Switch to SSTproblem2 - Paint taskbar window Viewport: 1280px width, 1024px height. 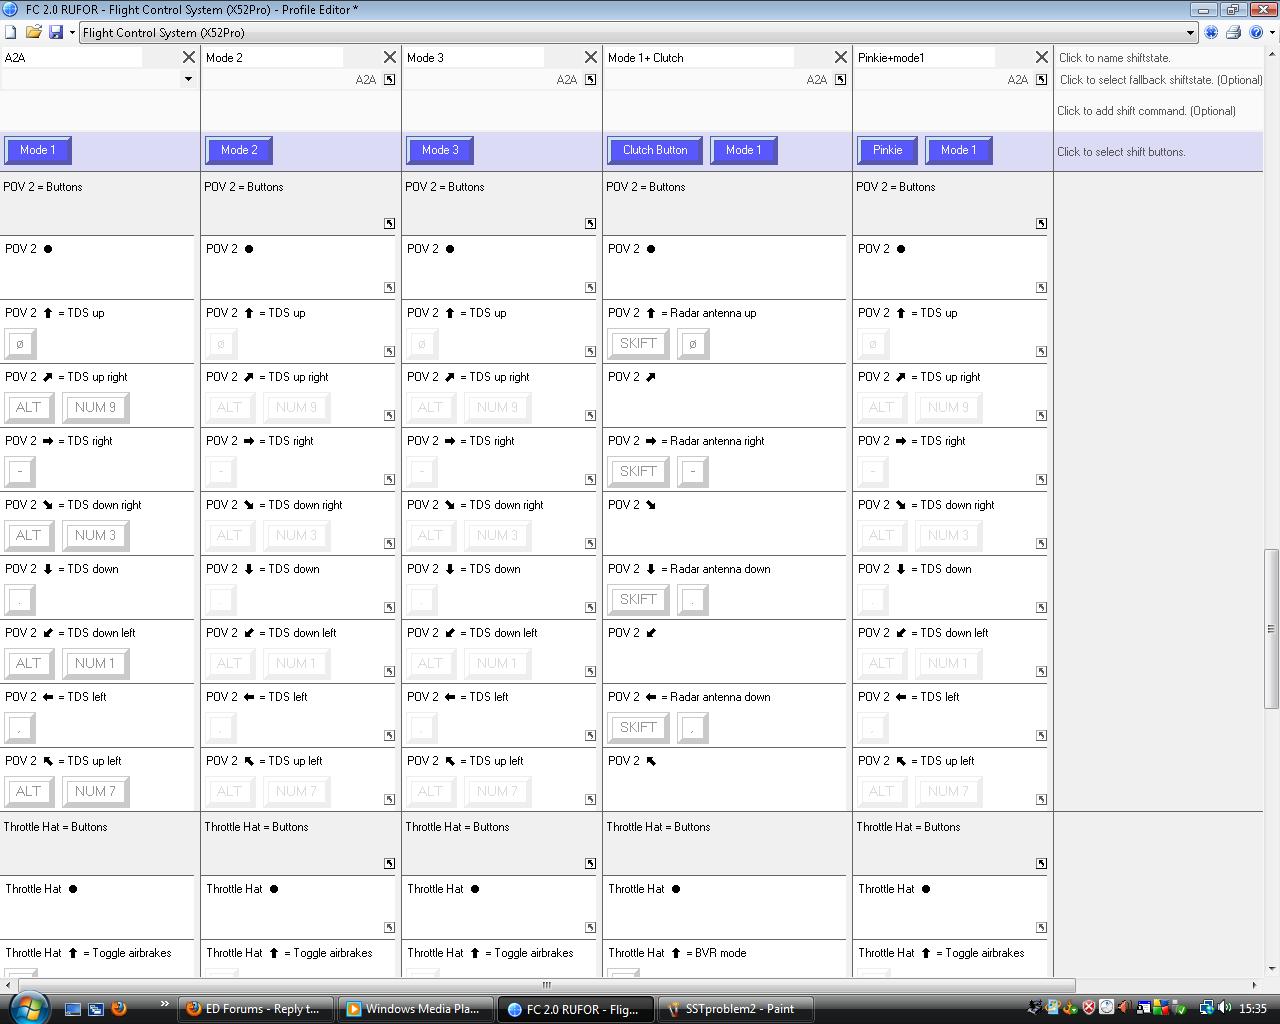[x=738, y=1009]
